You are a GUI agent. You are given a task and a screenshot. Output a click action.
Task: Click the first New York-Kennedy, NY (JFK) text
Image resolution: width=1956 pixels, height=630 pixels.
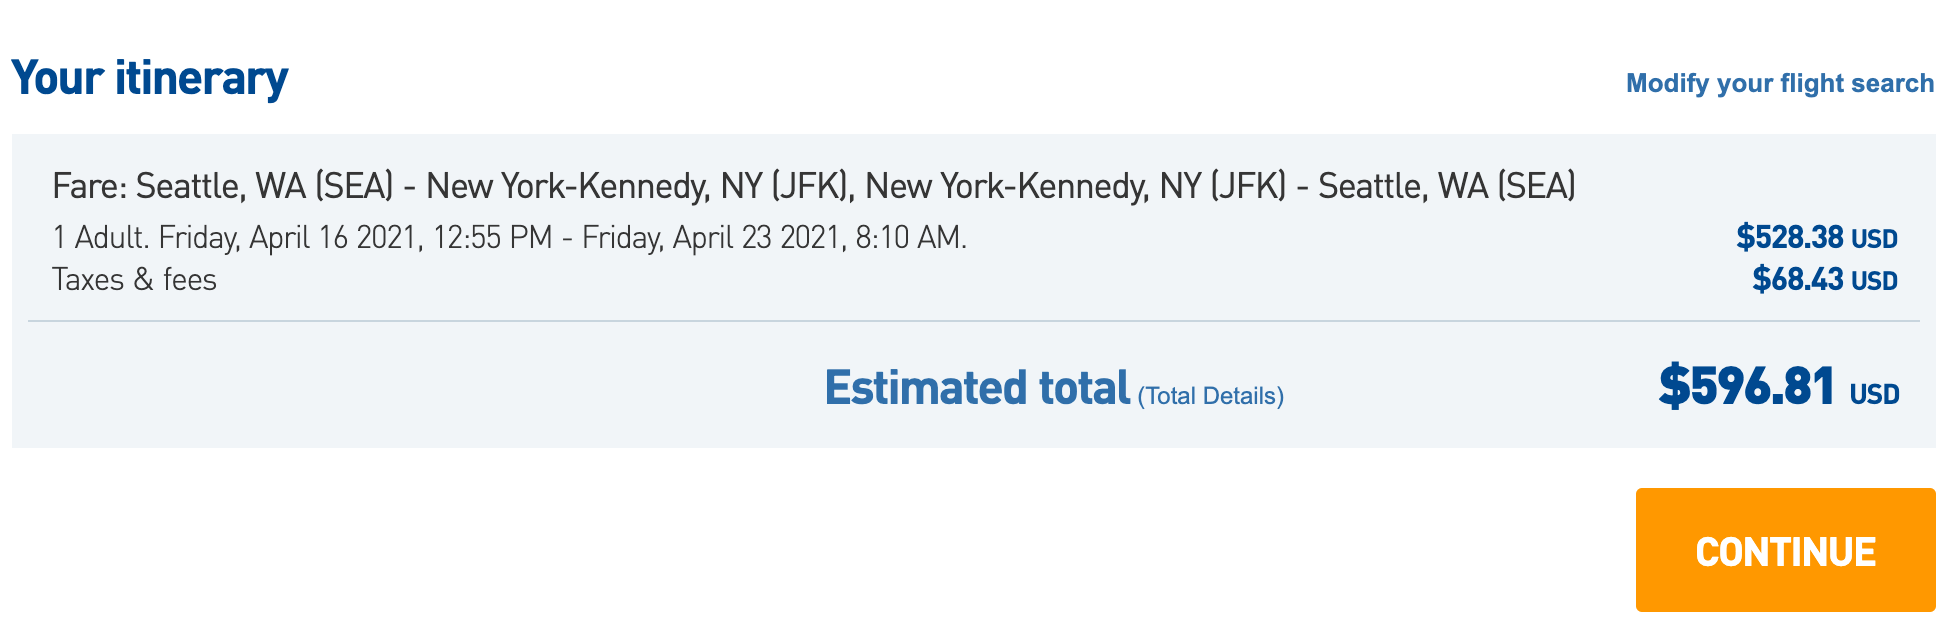[x=640, y=186]
